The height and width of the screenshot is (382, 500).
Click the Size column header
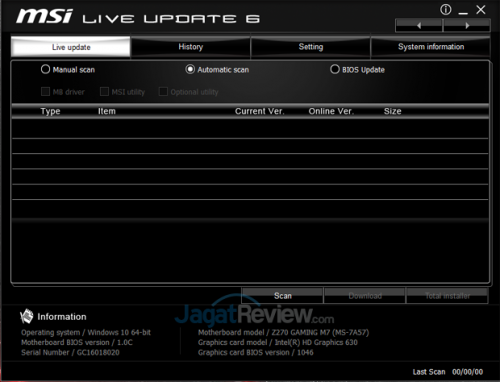tap(393, 111)
